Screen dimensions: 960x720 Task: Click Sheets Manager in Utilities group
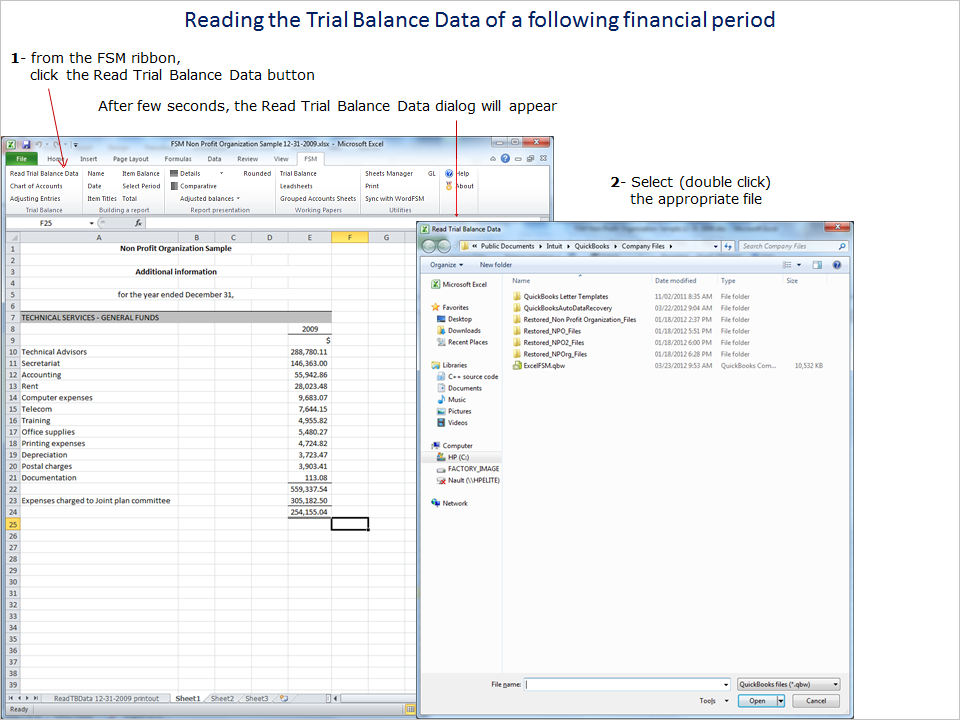pyautogui.click(x=389, y=174)
